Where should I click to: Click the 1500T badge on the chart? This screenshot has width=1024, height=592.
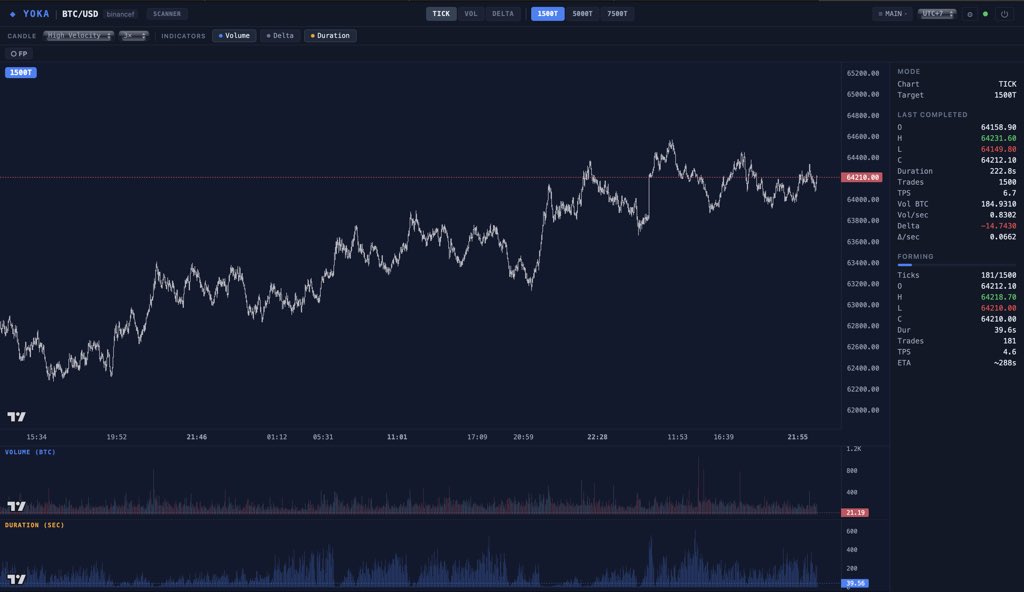tap(21, 73)
